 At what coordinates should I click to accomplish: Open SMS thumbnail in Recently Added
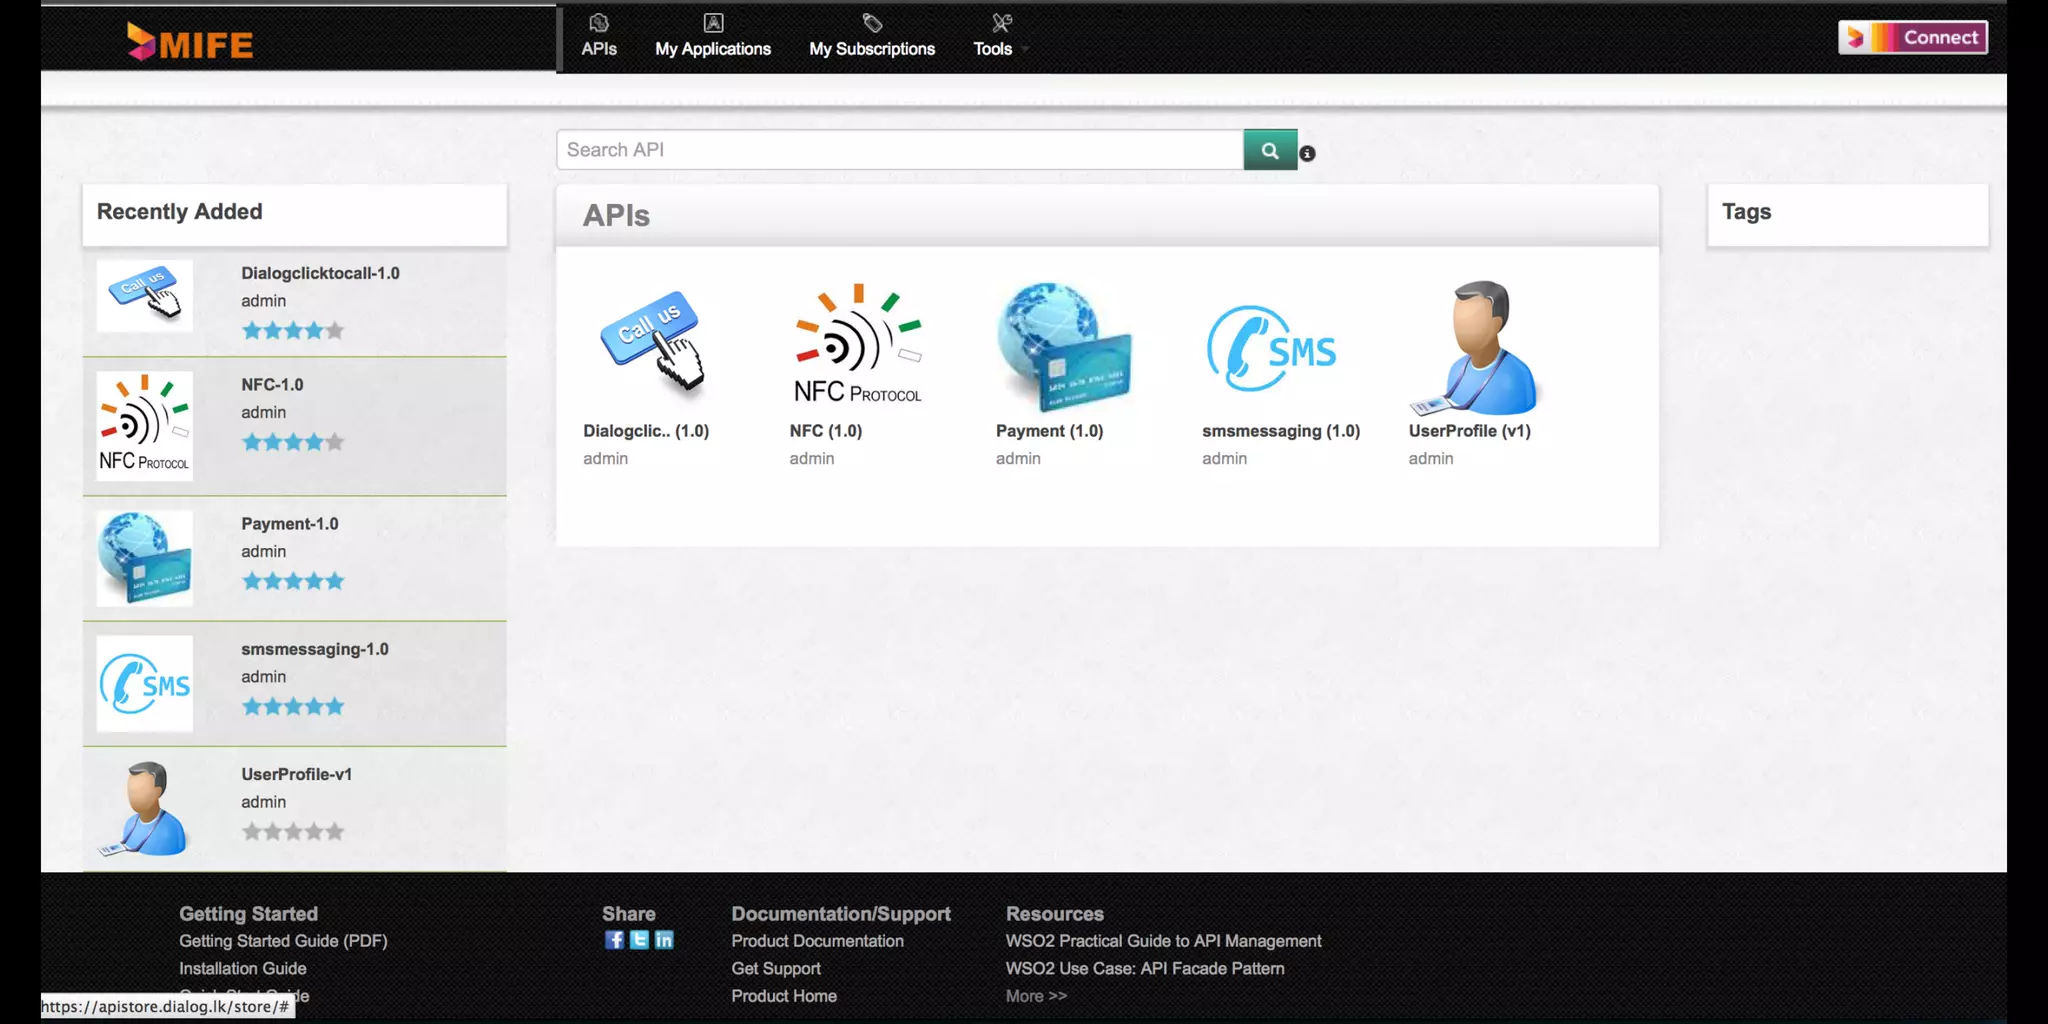(145, 684)
